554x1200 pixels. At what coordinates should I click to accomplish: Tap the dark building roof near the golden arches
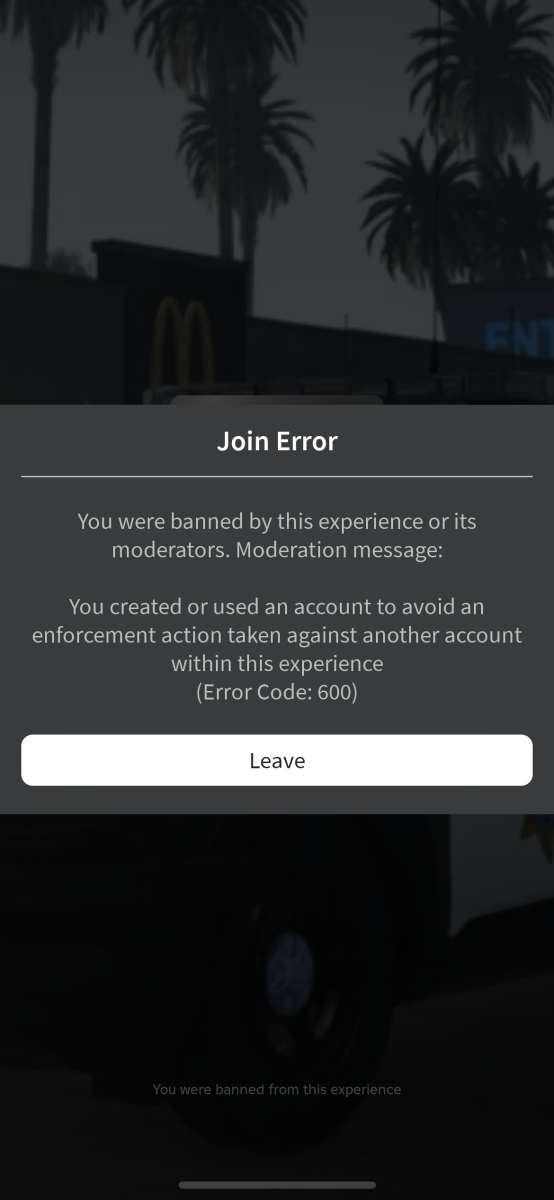coord(170,255)
